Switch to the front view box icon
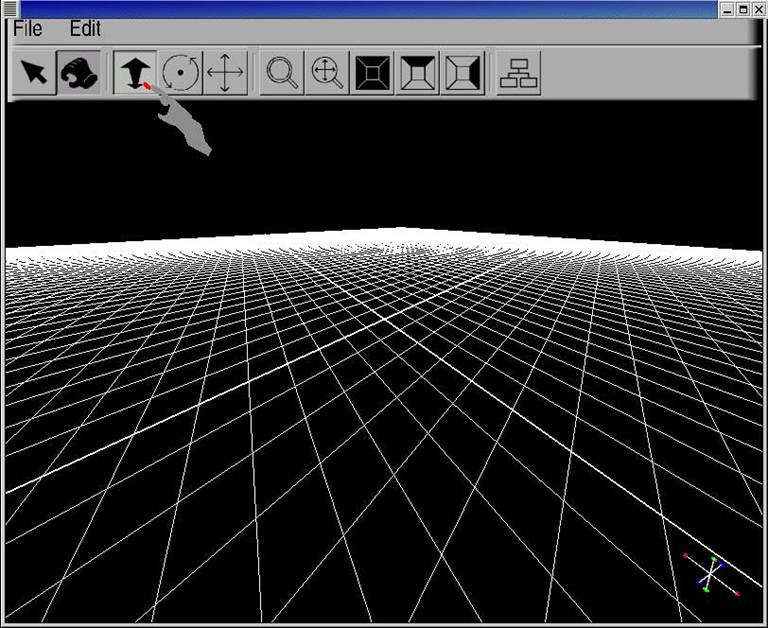 (x=372, y=72)
